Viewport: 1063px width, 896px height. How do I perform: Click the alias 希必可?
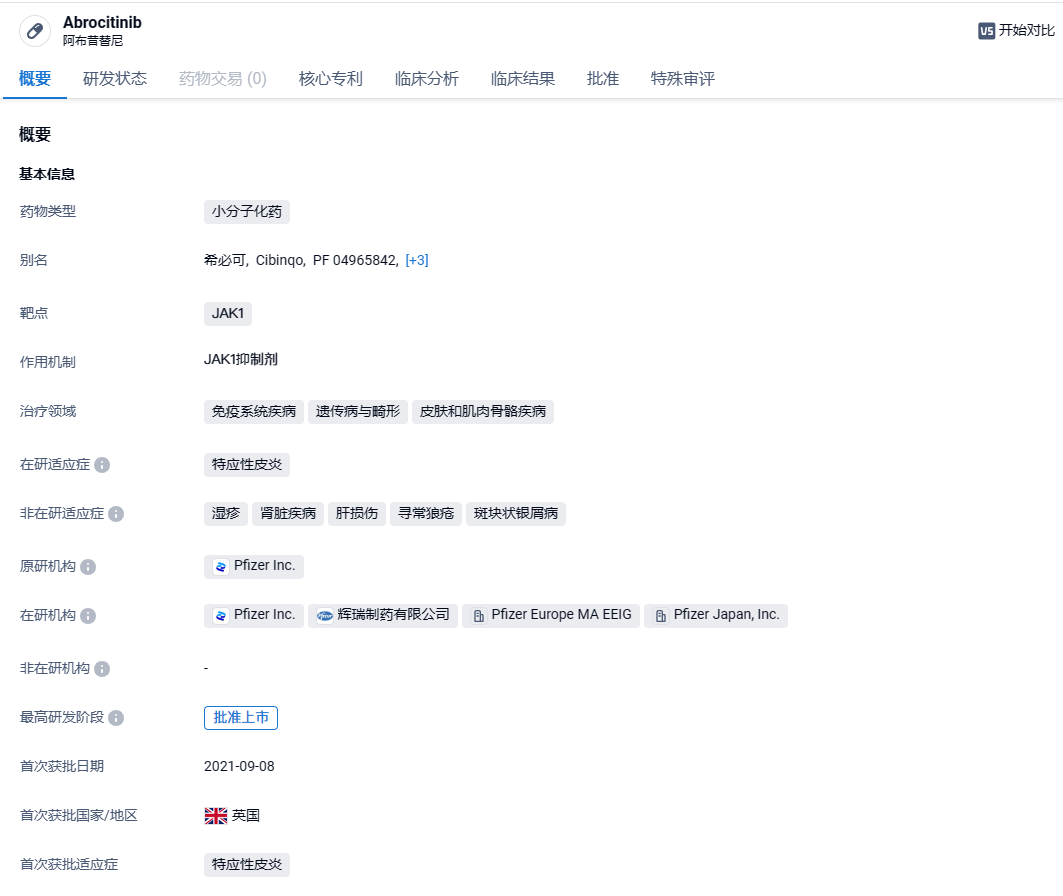[x=225, y=260]
